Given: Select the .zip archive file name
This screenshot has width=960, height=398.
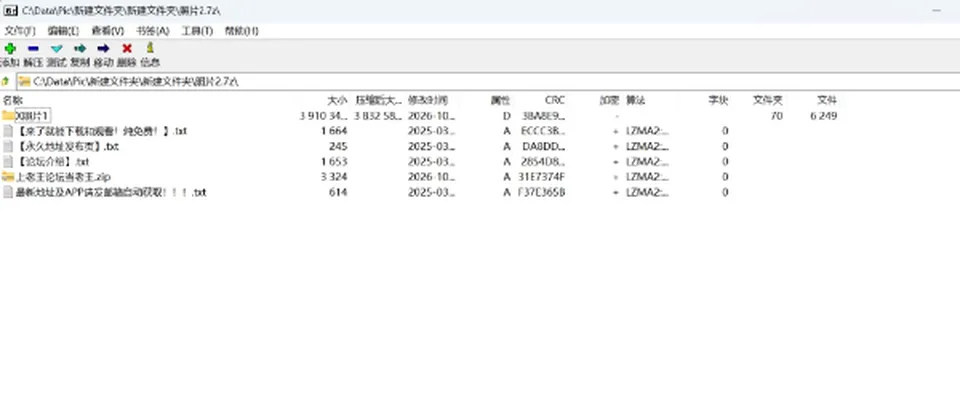Looking at the screenshot, I should [63, 177].
